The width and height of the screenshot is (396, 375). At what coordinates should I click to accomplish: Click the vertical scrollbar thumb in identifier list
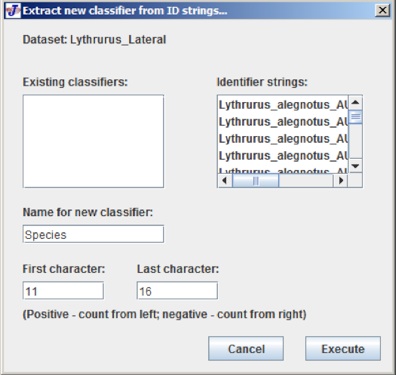356,117
